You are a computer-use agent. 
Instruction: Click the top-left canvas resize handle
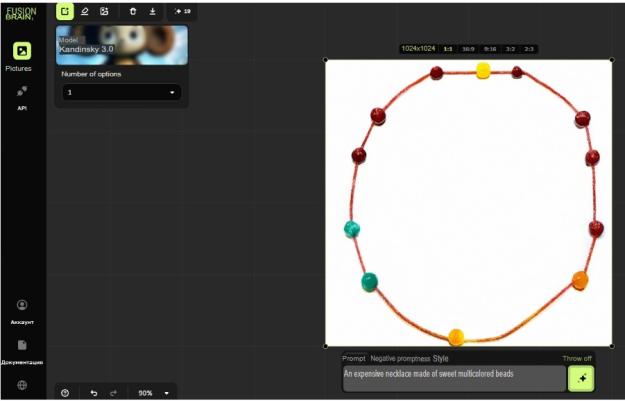325,60
